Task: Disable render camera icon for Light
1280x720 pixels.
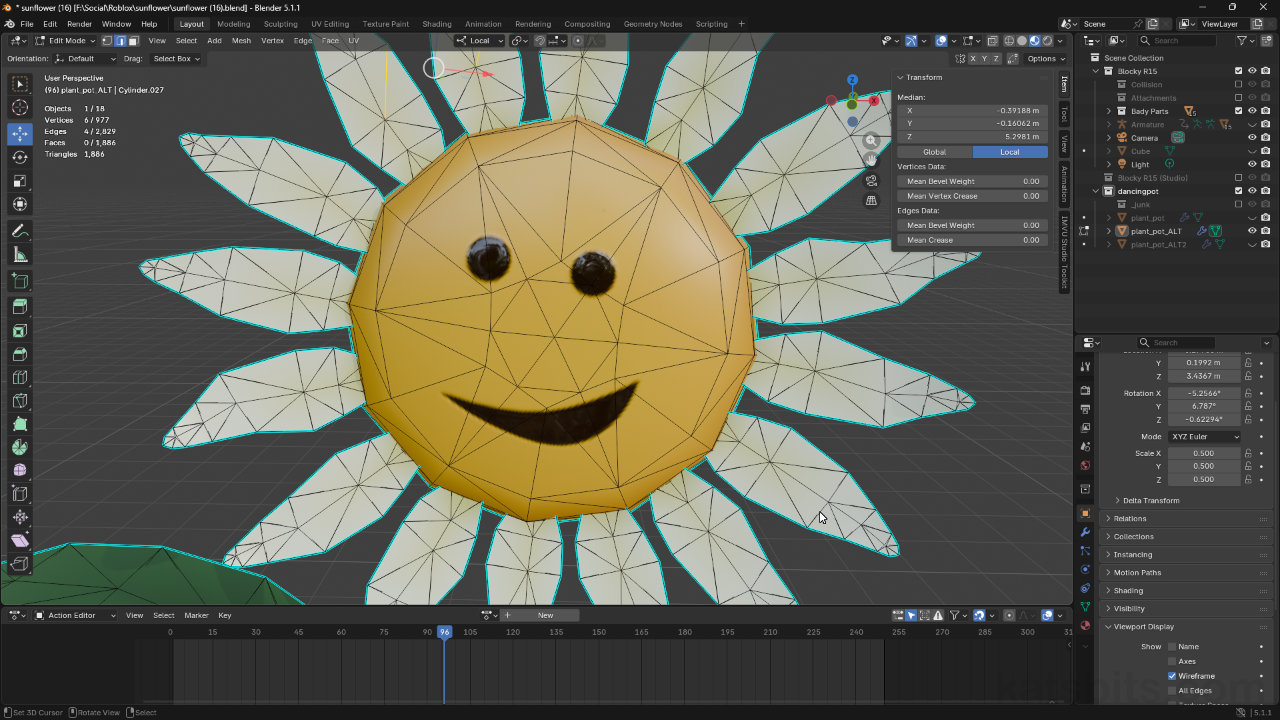Action: (1266, 164)
